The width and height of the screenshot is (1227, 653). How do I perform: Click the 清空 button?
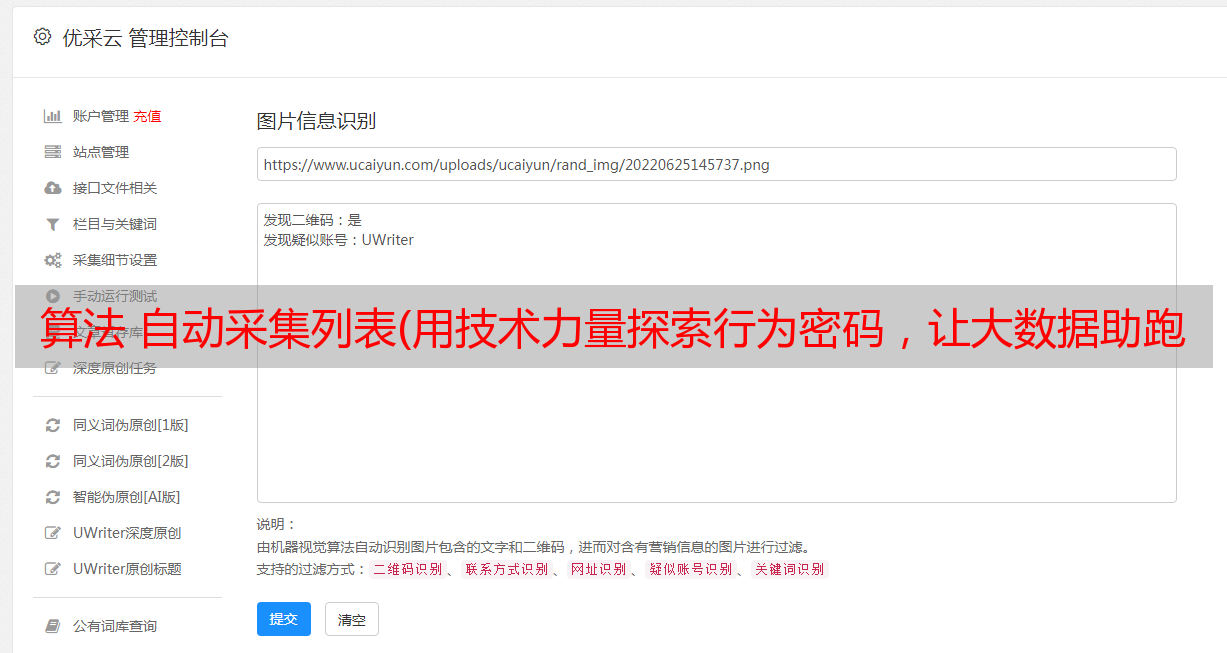point(352,619)
